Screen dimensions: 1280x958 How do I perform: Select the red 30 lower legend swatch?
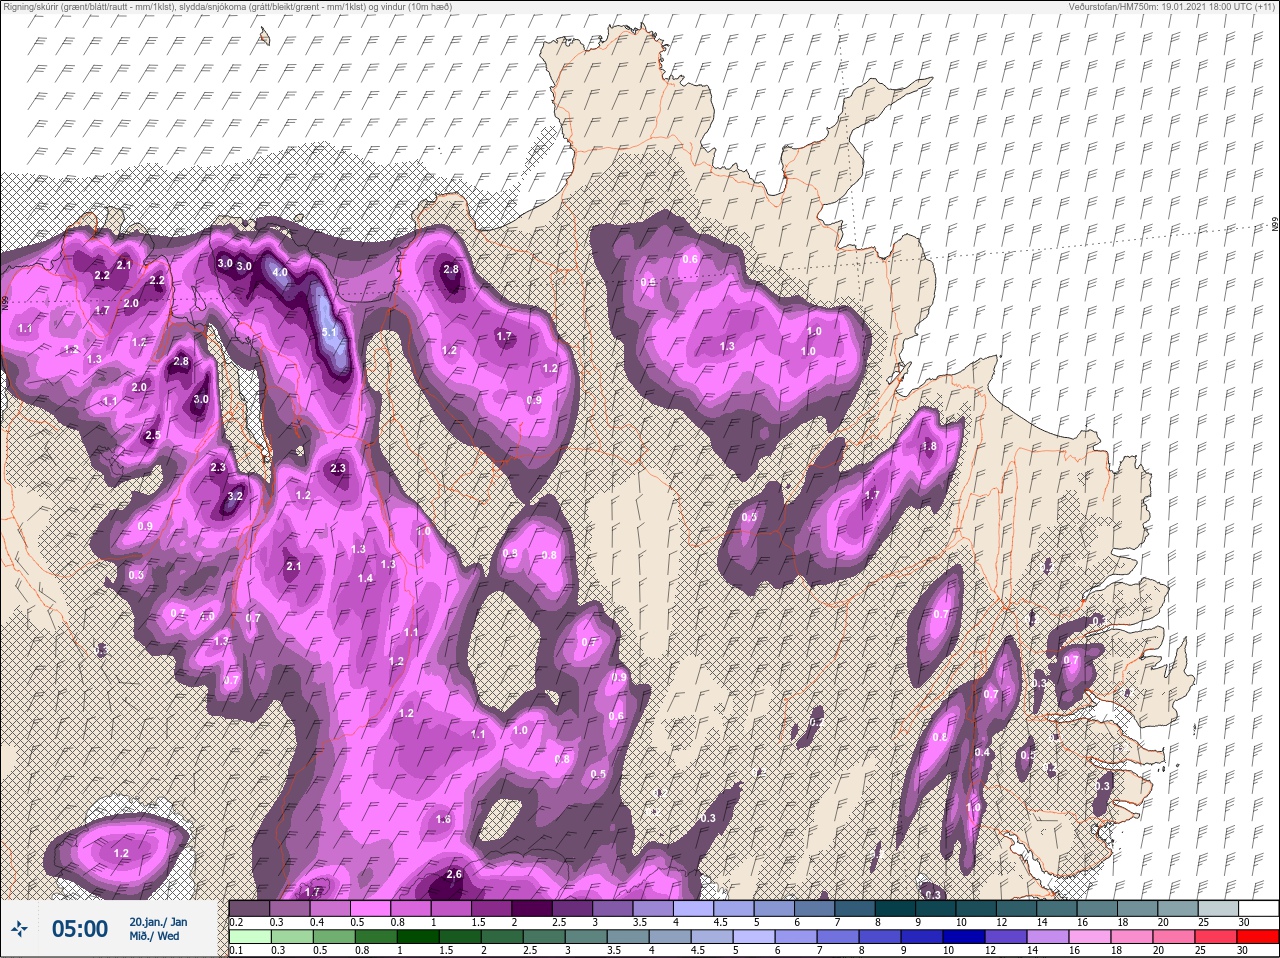coord(1258,937)
